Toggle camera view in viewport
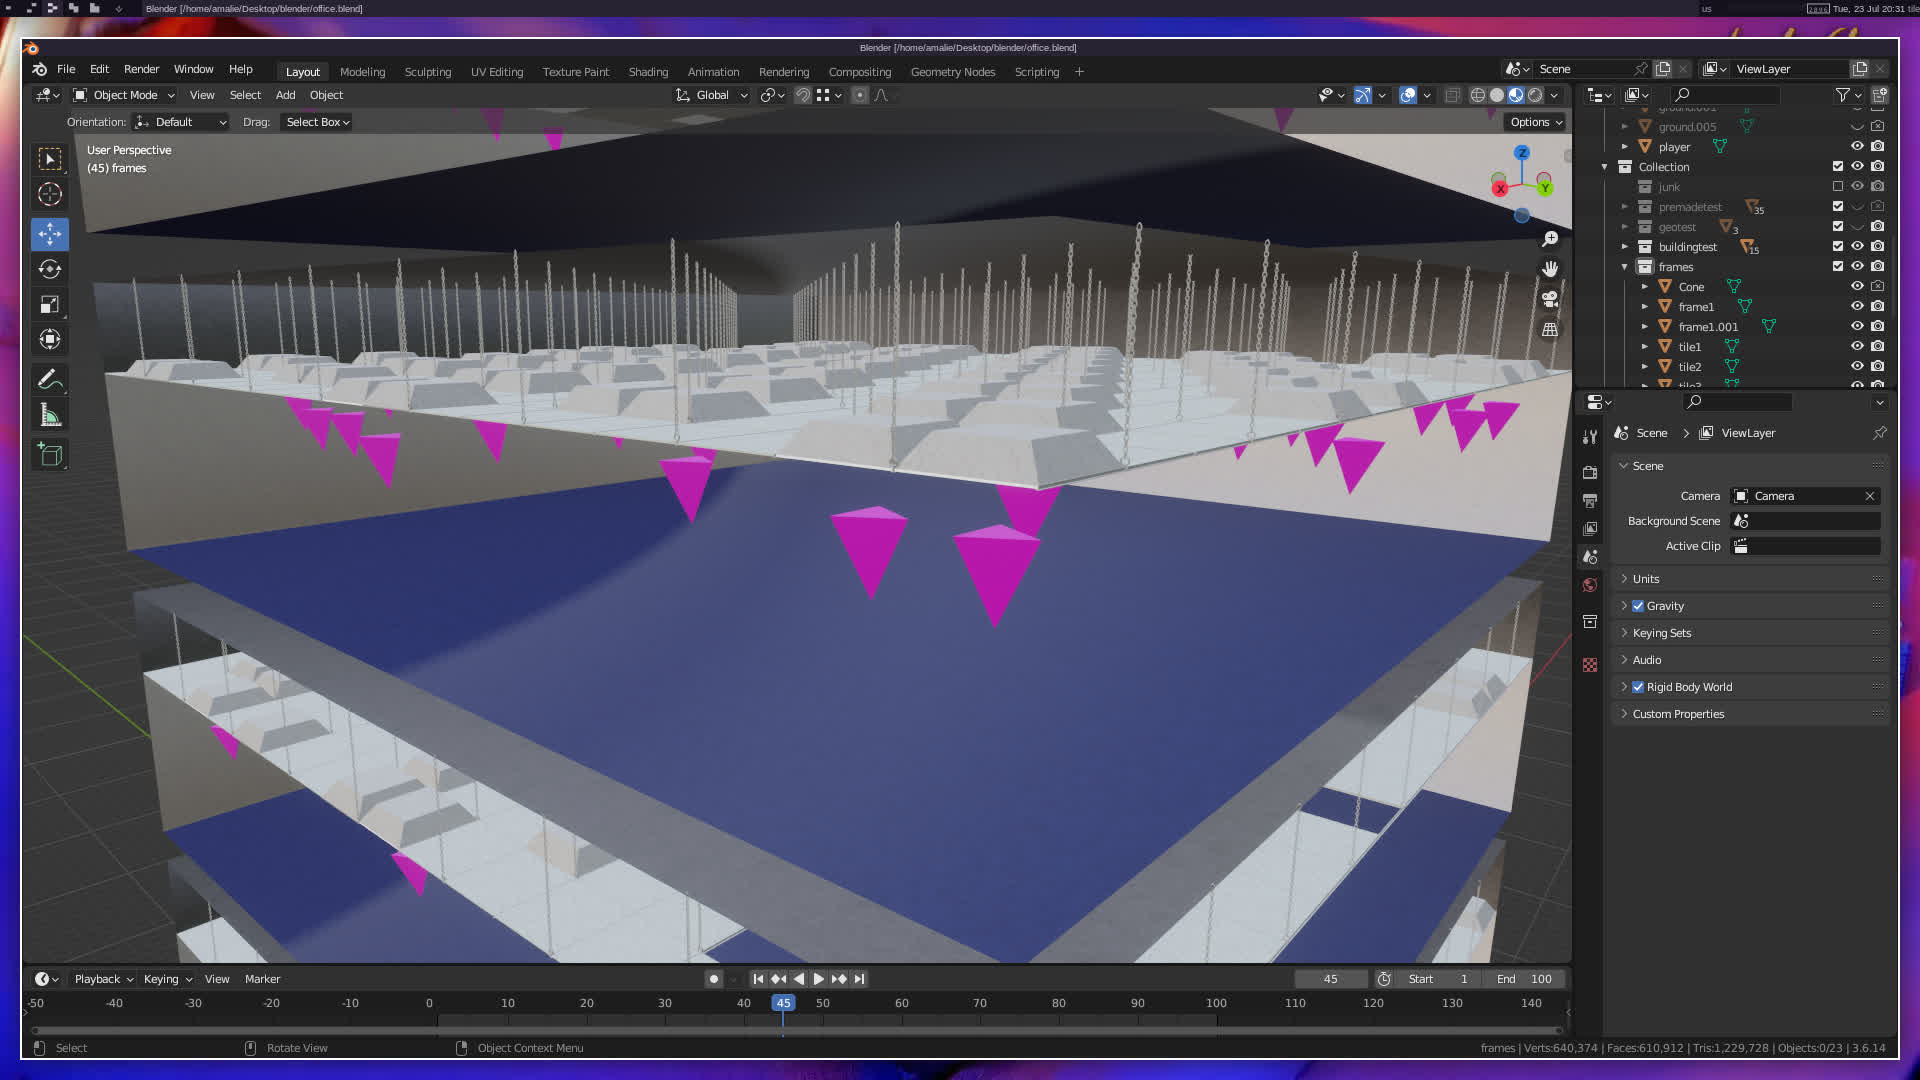The image size is (1920, 1080). (x=1550, y=299)
